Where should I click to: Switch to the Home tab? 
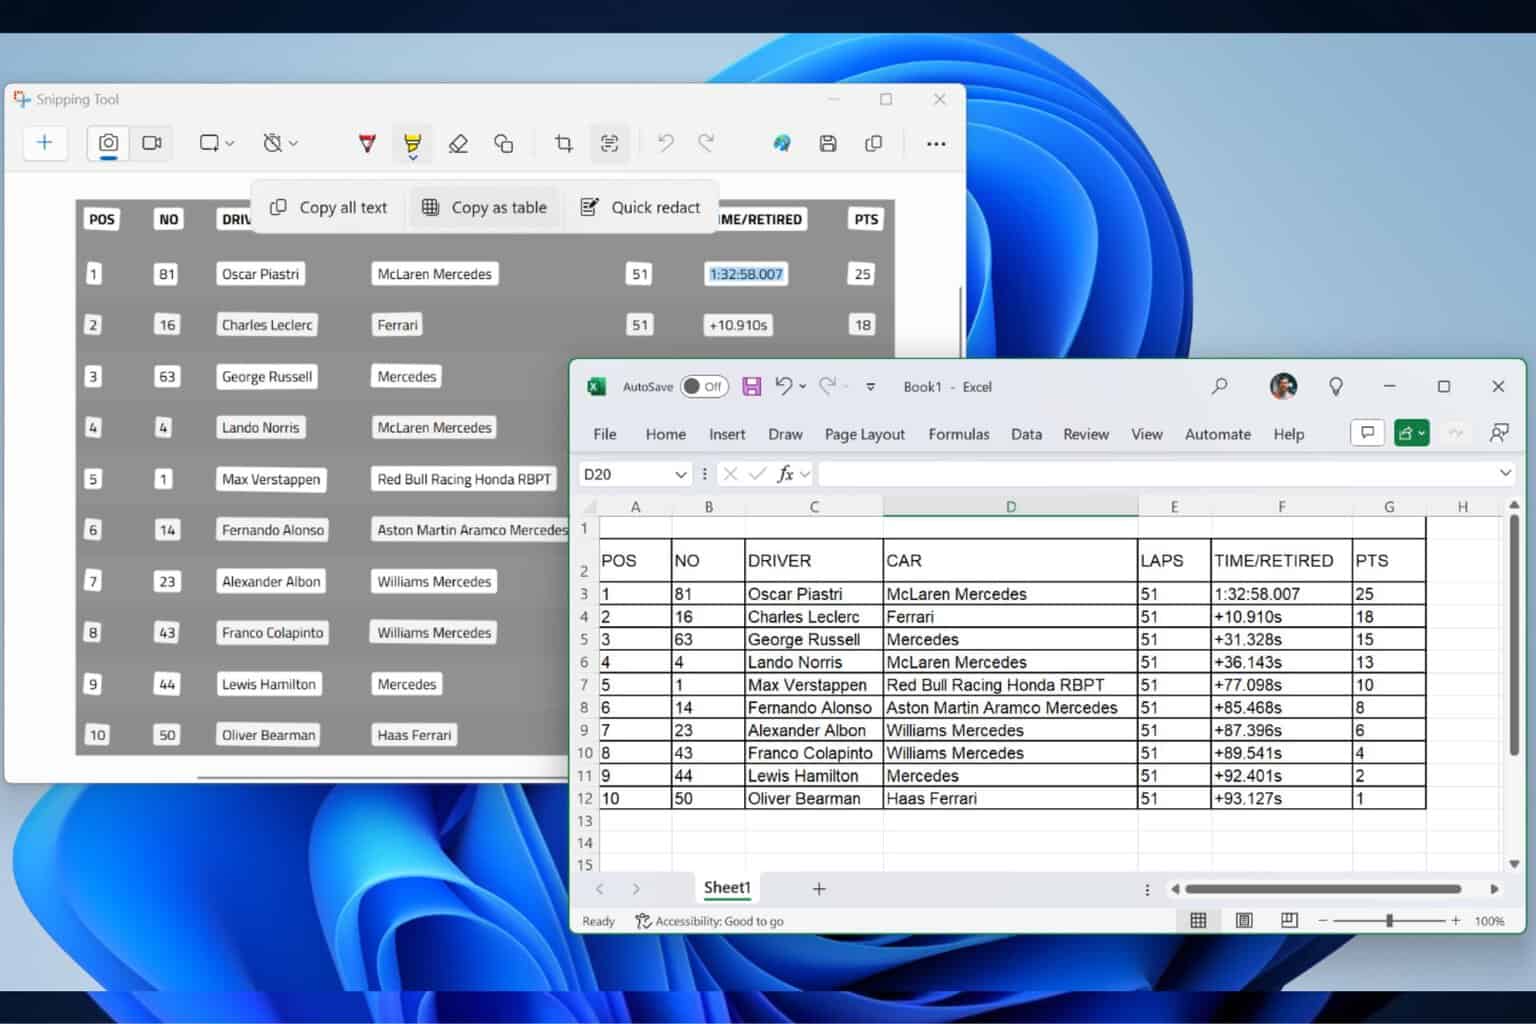click(665, 434)
